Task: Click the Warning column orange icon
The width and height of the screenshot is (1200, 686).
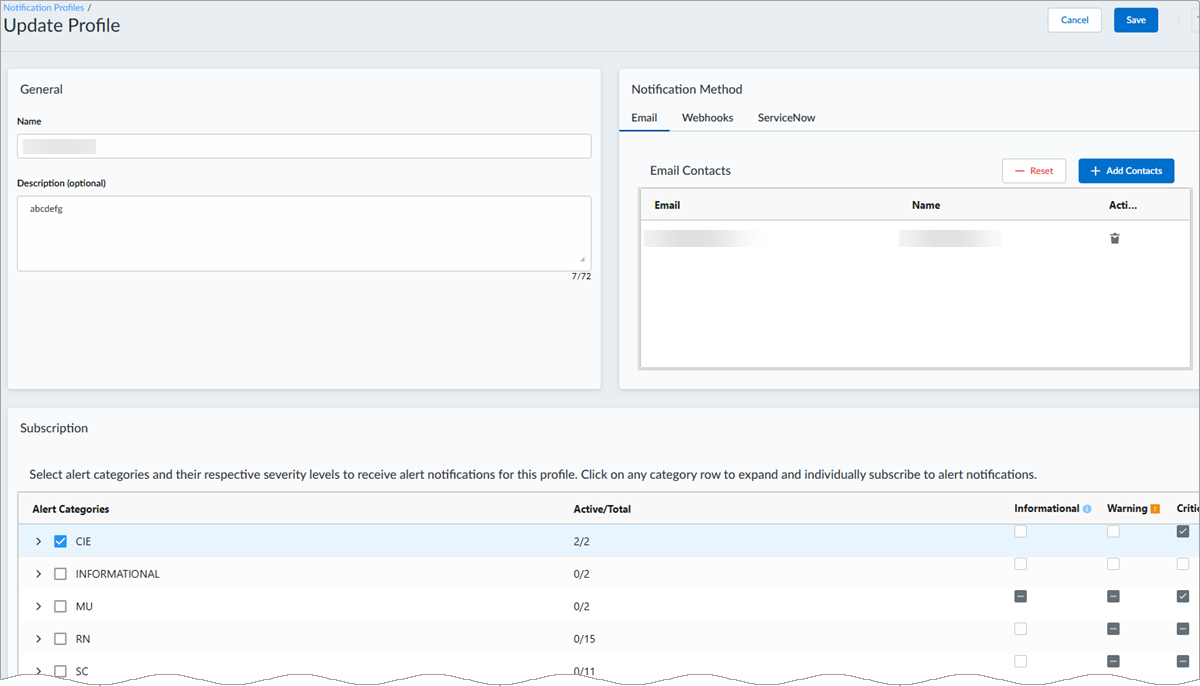Action: (x=1155, y=509)
